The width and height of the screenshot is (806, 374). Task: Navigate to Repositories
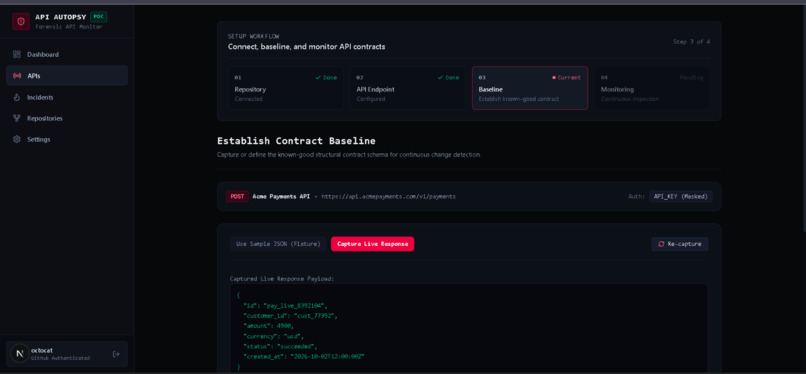(67, 118)
